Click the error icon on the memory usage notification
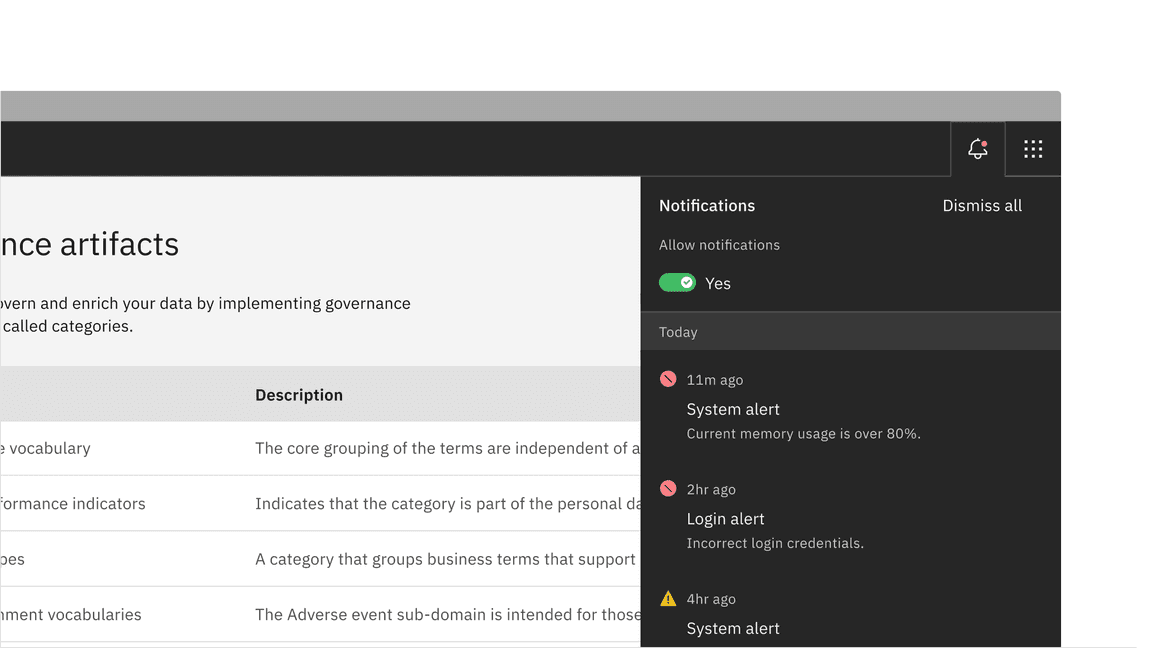This screenshot has width=1152, height=648. (666, 379)
